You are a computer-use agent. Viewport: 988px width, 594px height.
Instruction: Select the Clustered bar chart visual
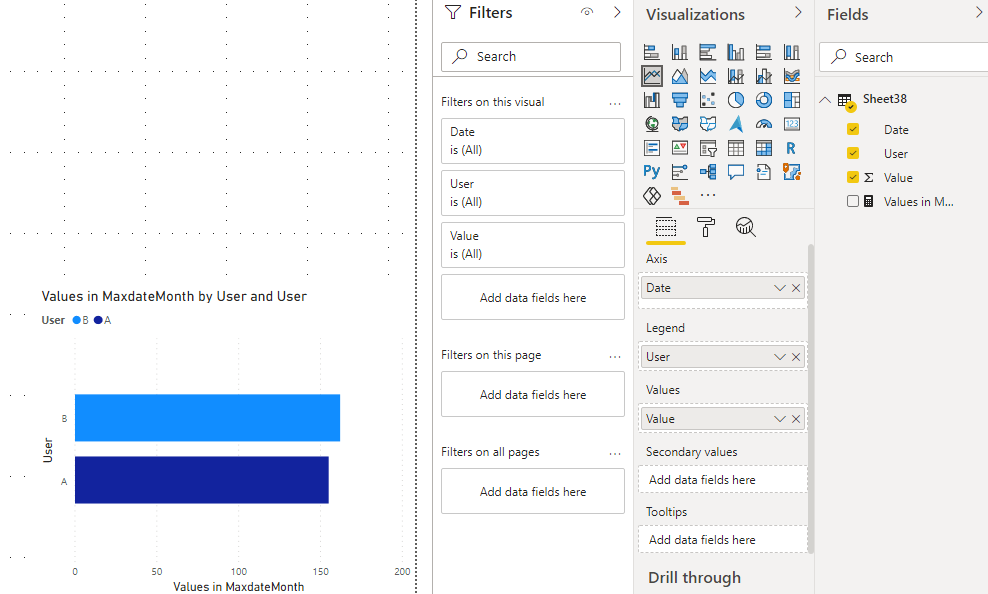(x=708, y=52)
